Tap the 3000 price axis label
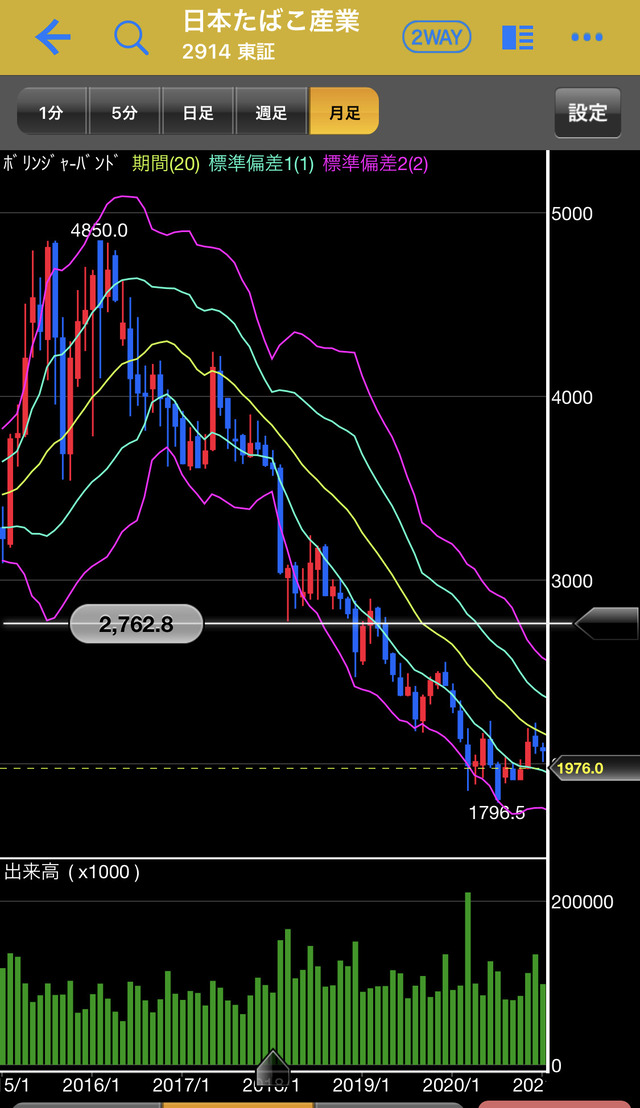The width and height of the screenshot is (640, 1108). pyautogui.click(x=571, y=582)
